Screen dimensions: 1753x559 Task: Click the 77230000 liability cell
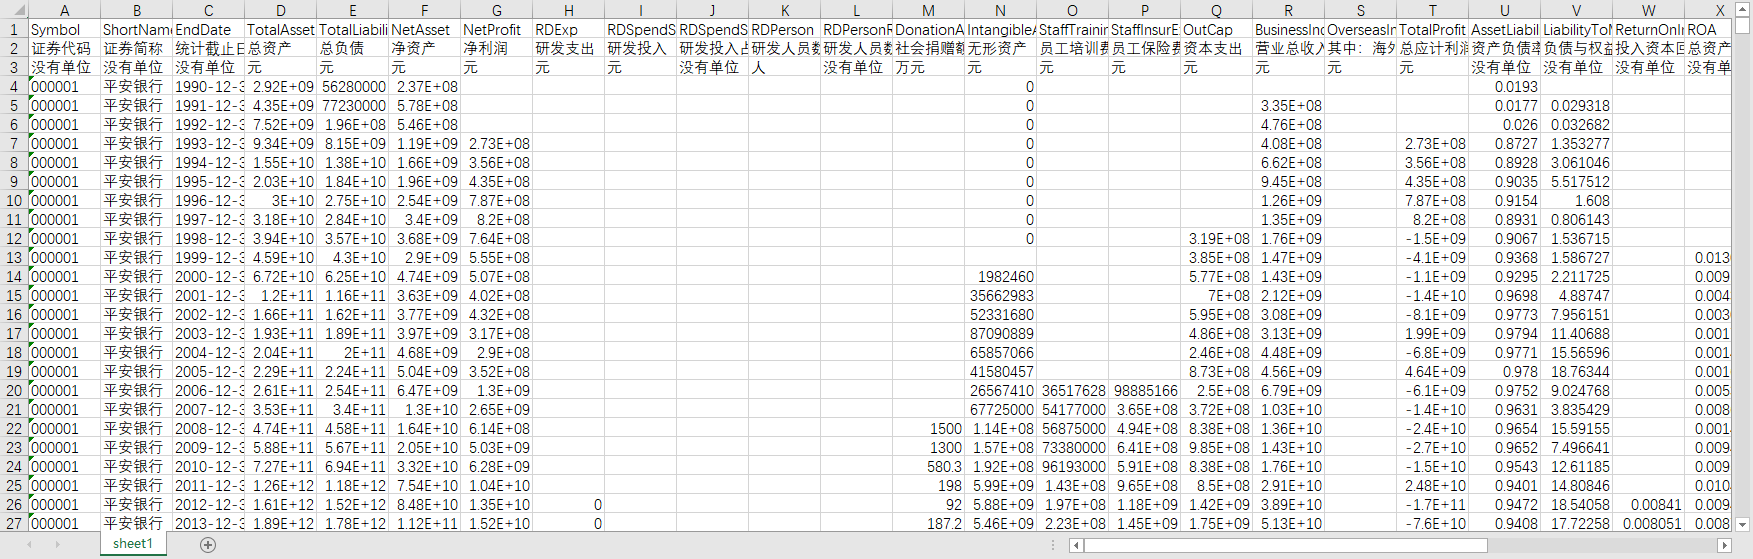[x=353, y=106]
